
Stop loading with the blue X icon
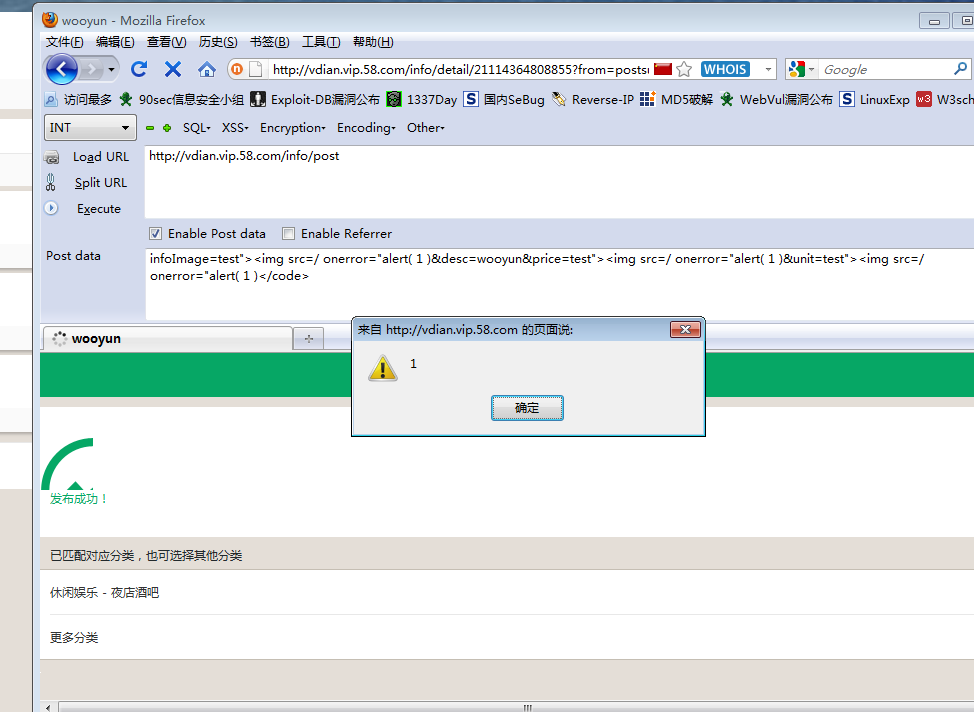pyautogui.click(x=173, y=69)
